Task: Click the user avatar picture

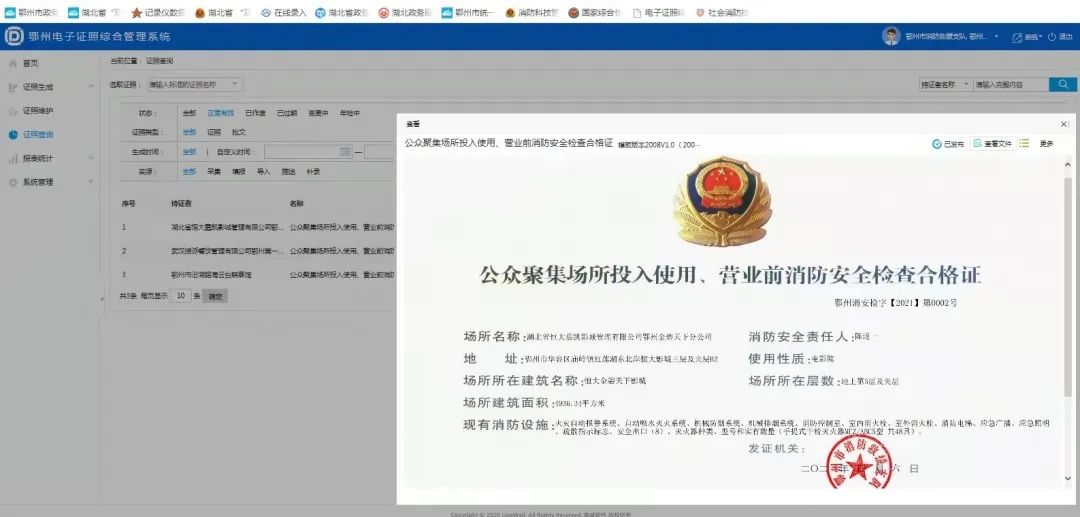Action: click(891, 36)
